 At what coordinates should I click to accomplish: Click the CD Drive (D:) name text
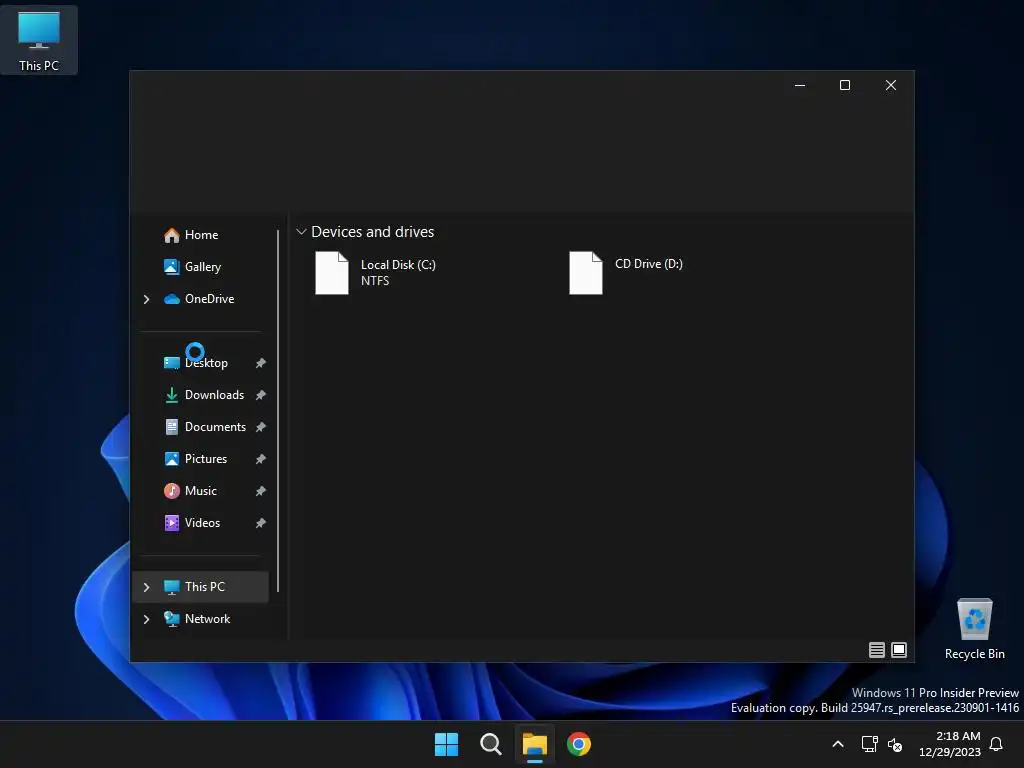(648, 264)
